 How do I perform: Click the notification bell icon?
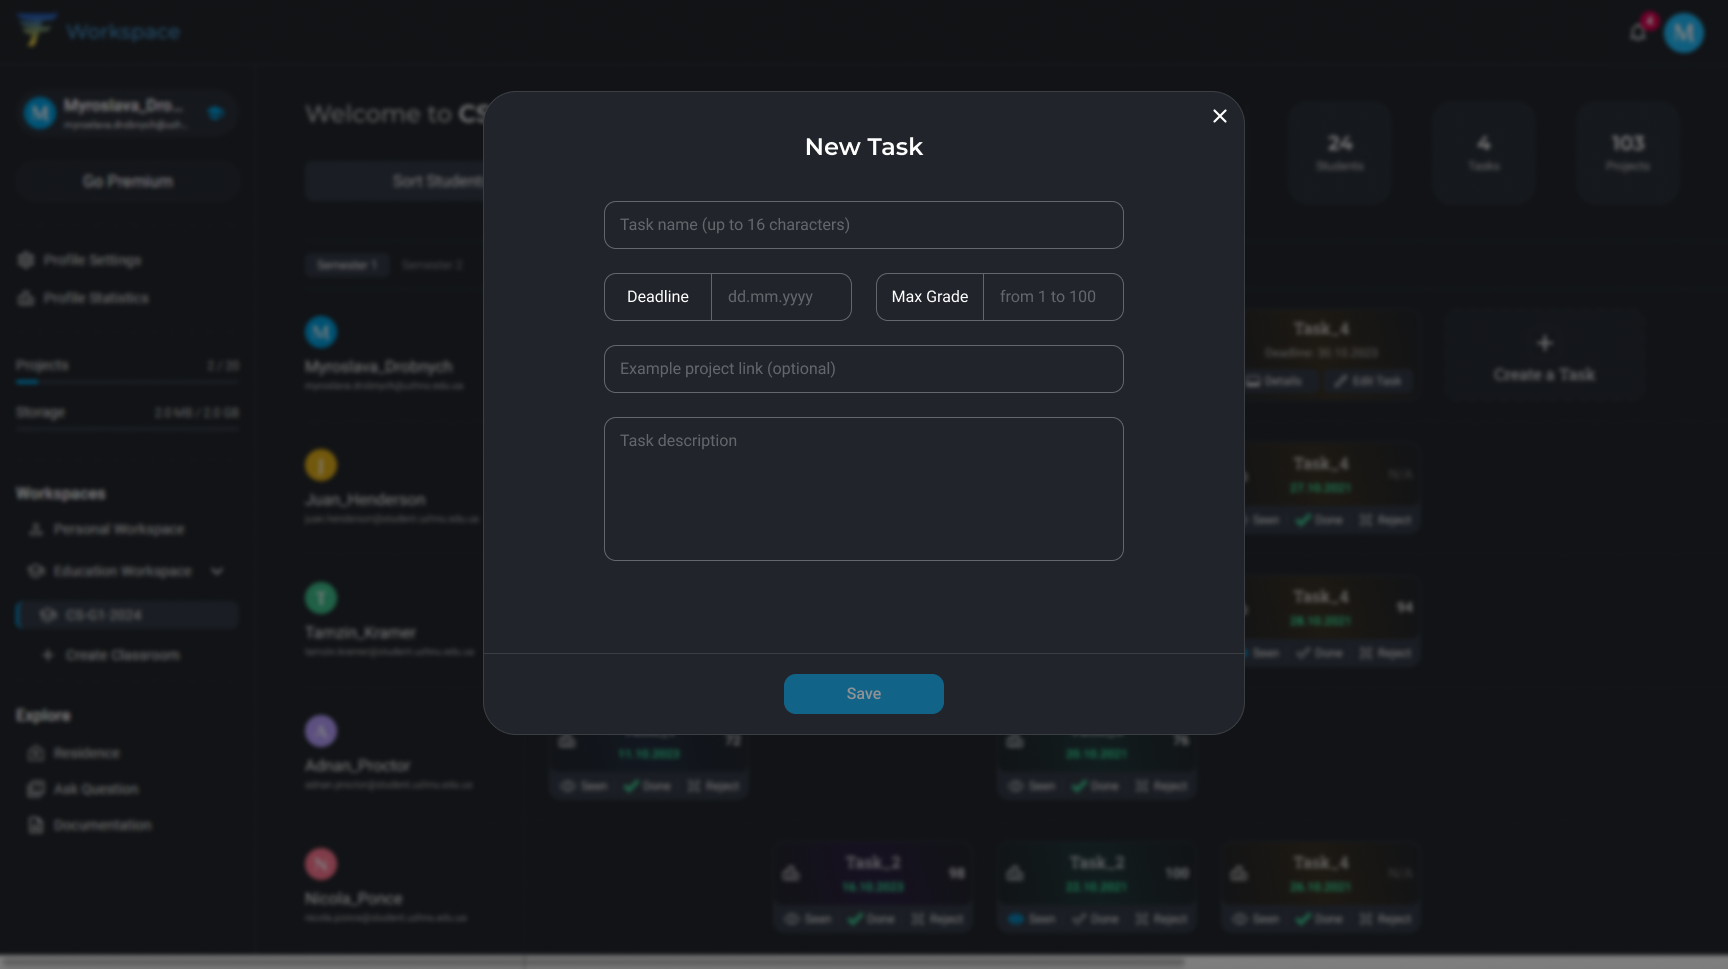click(1638, 31)
